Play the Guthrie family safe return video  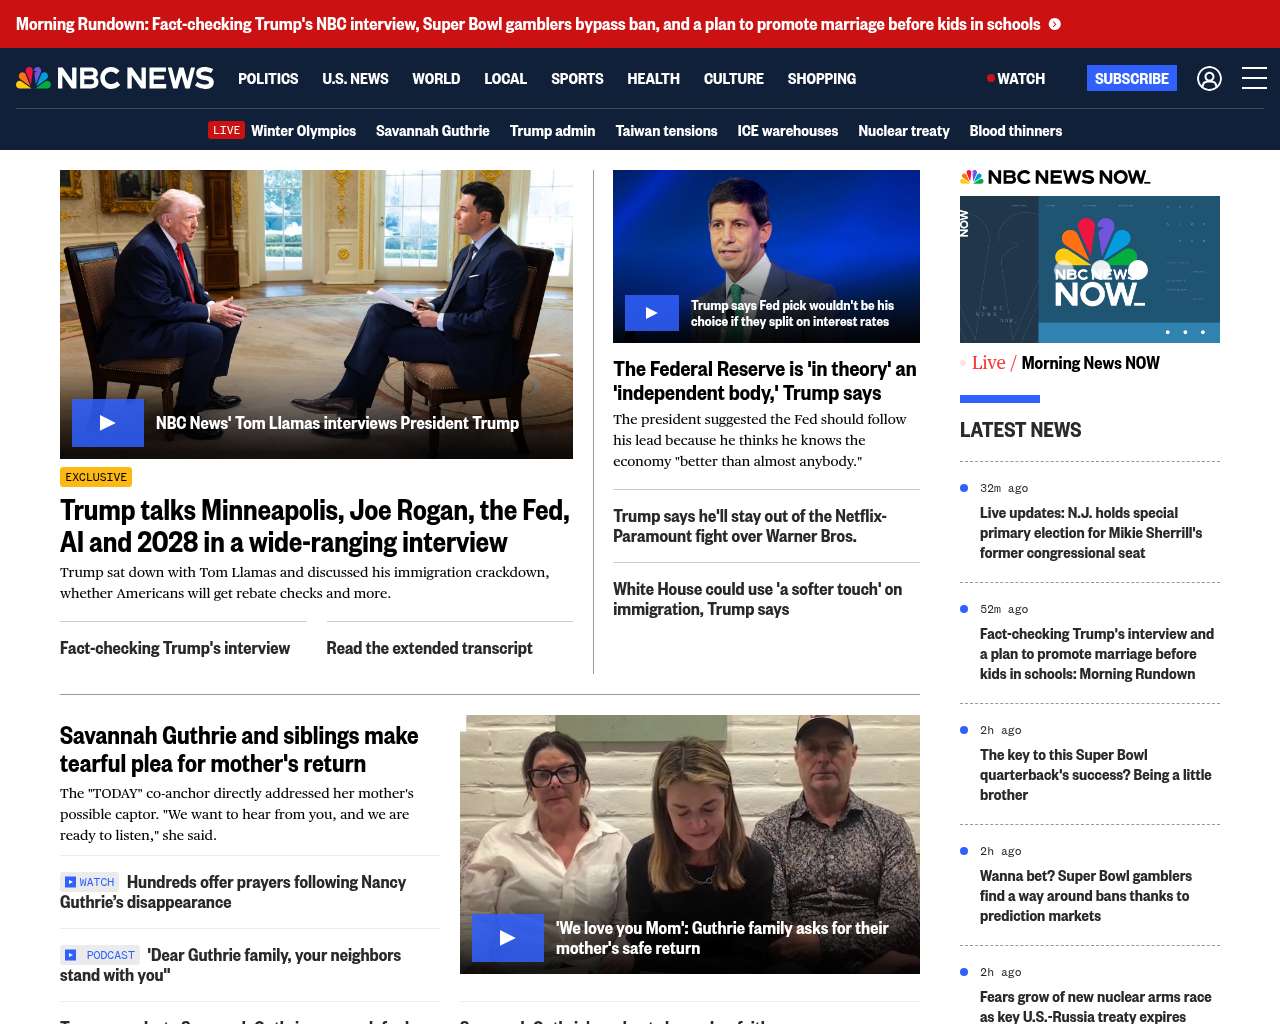(508, 938)
